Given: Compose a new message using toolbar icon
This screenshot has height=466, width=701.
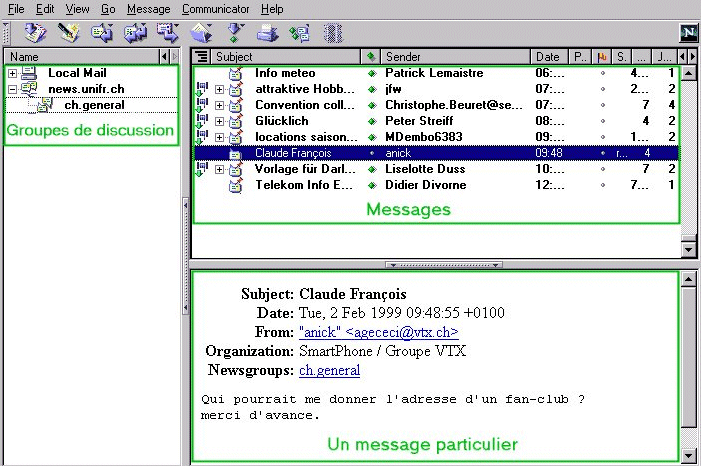Looking at the screenshot, I should (x=69, y=33).
